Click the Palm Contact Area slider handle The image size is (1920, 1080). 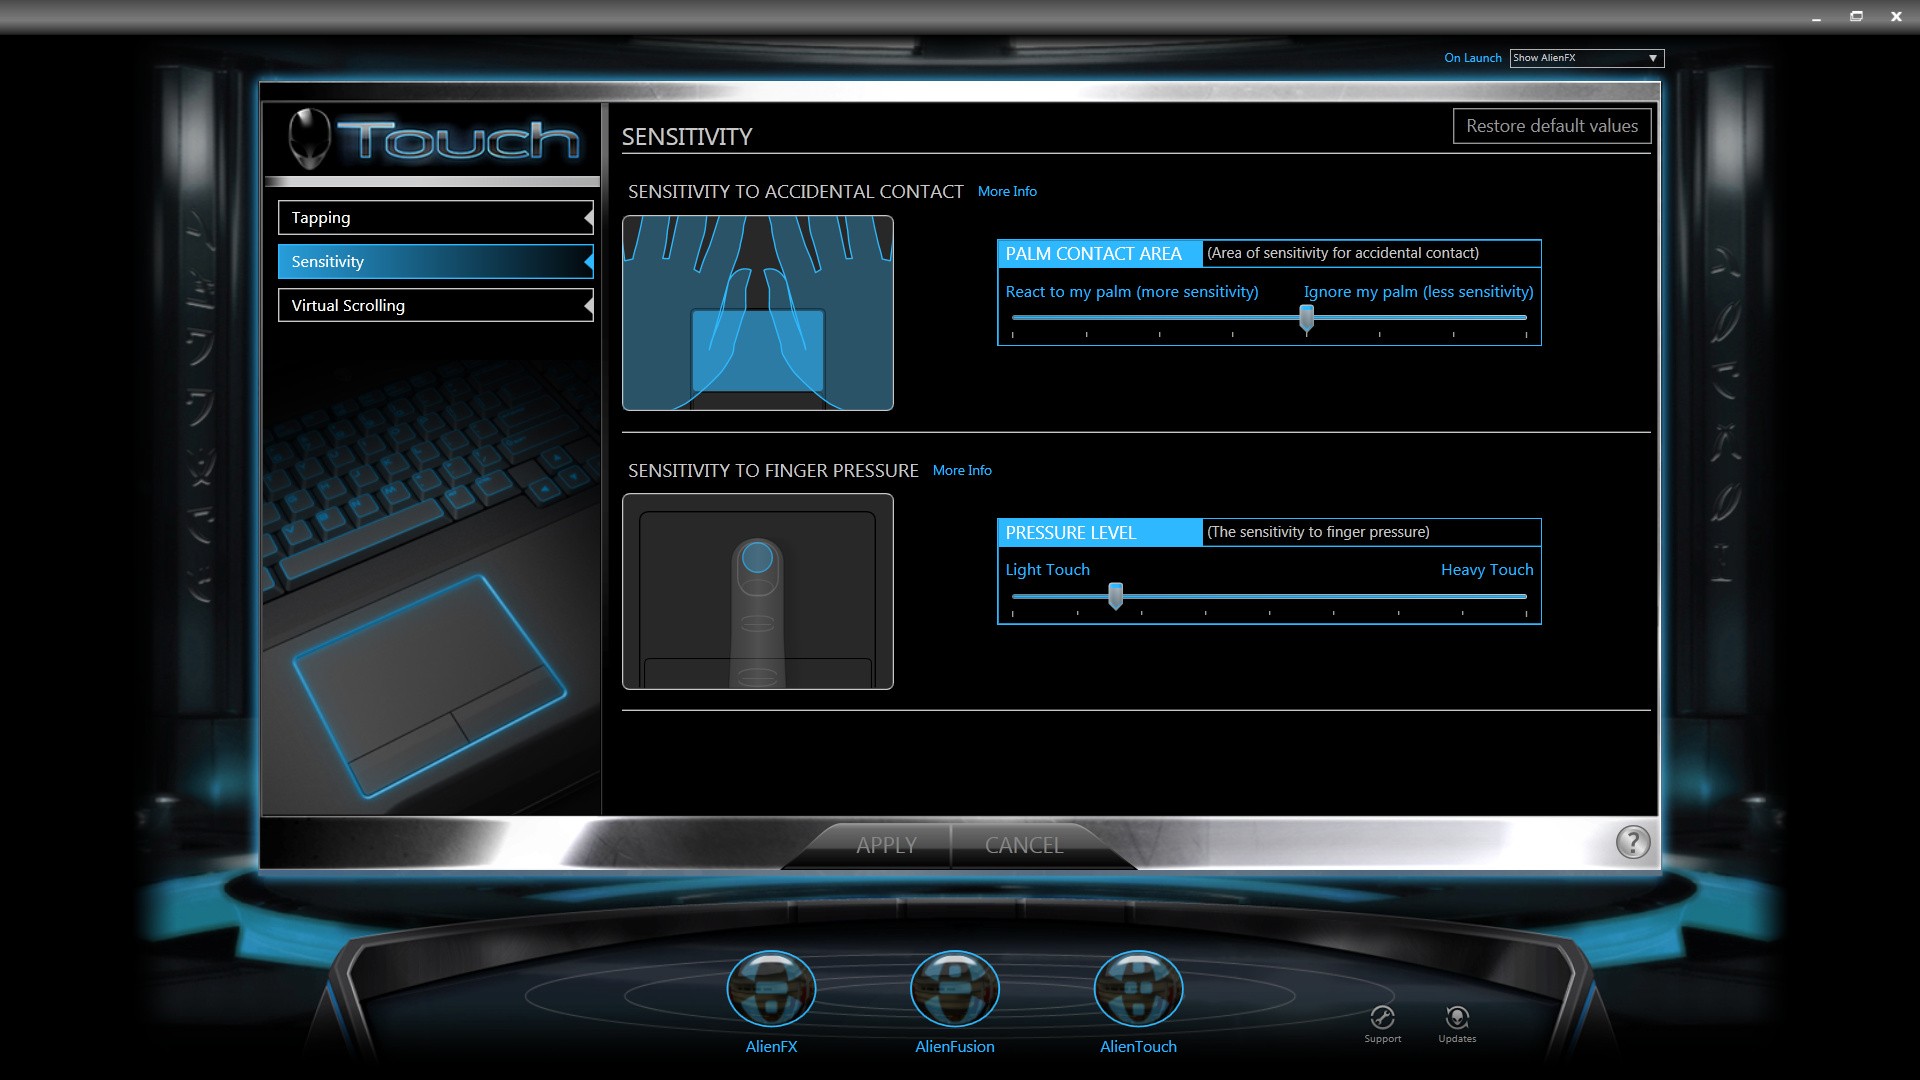click(x=1306, y=318)
